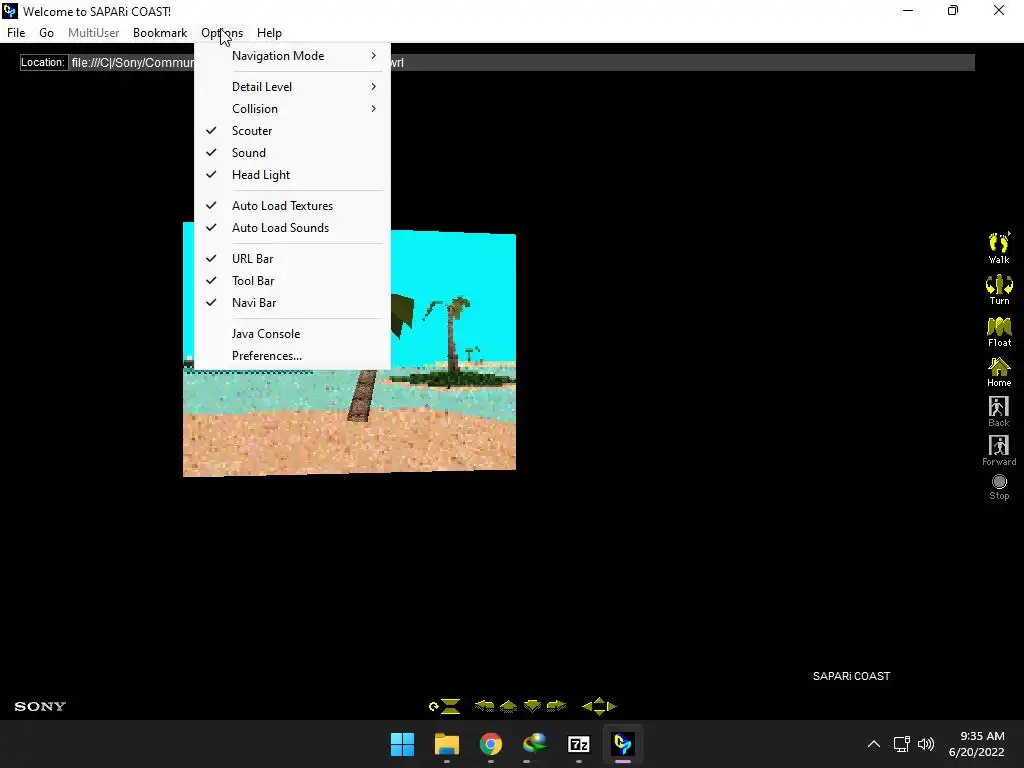Expand the Detail Level submenu
Viewport: 1024px width, 768px height.
pyautogui.click(x=292, y=87)
